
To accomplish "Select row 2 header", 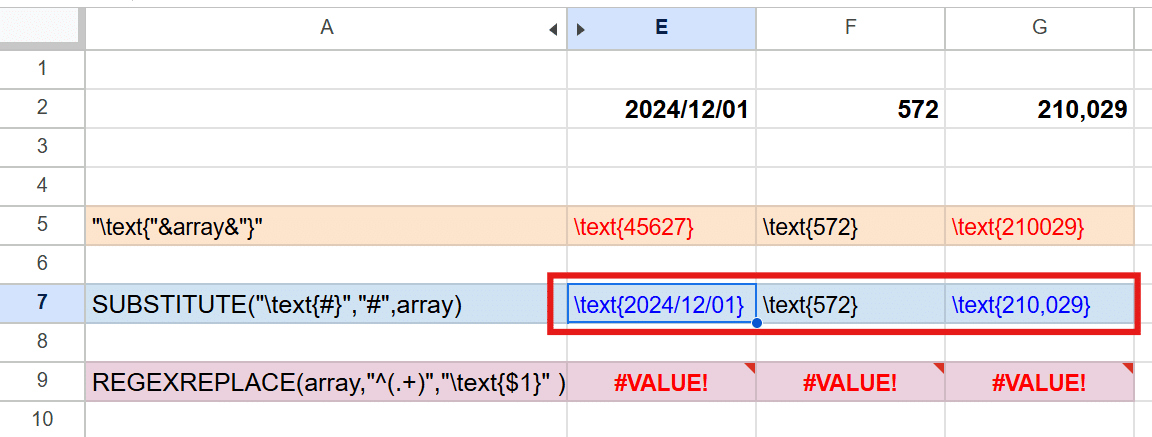I will [x=43, y=109].
